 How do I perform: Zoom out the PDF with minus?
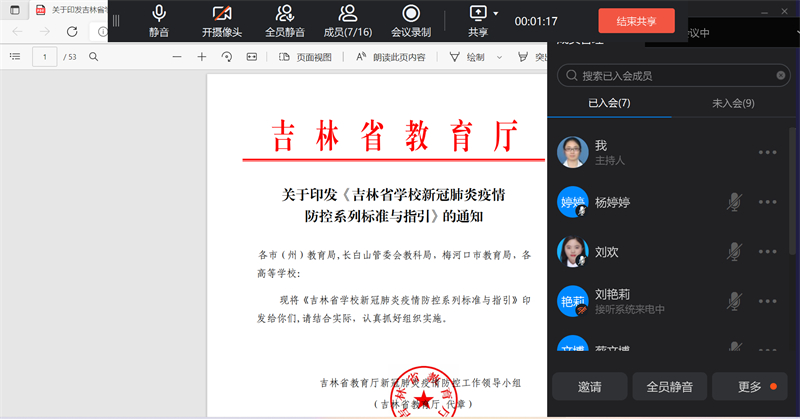point(177,57)
